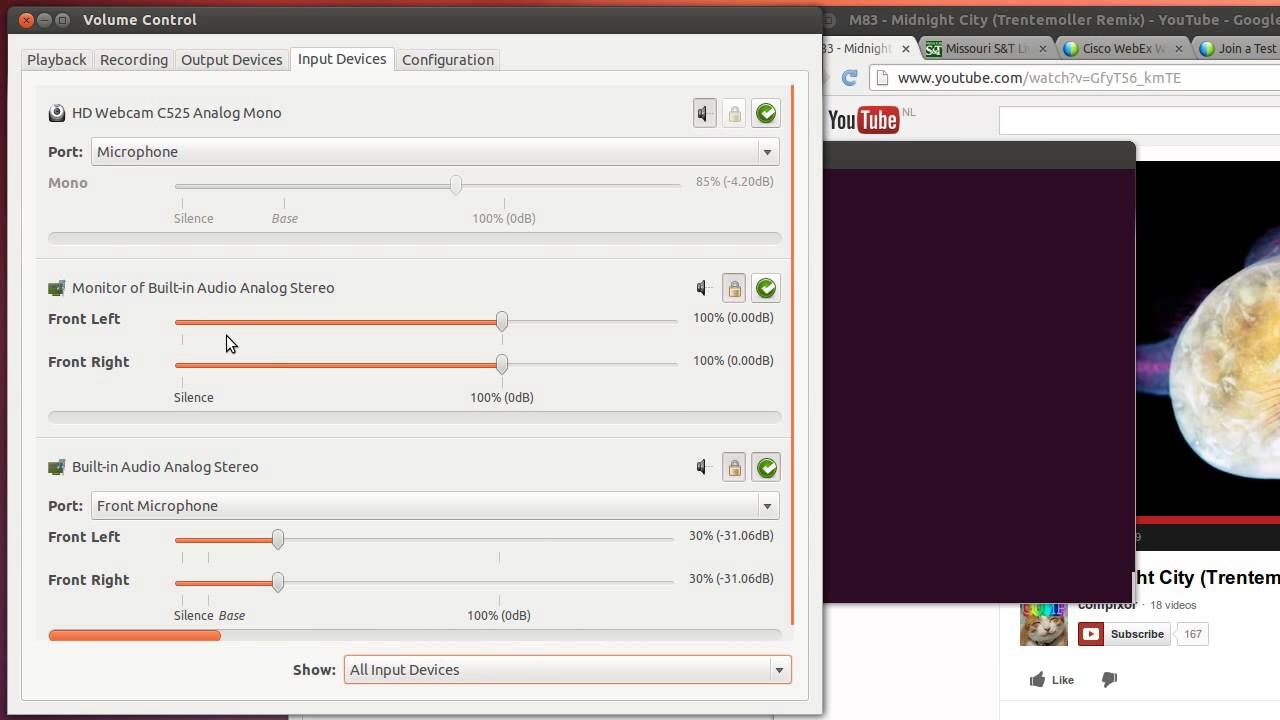Minimize the Volume Control window
The image size is (1280, 720).
(44, 19)
